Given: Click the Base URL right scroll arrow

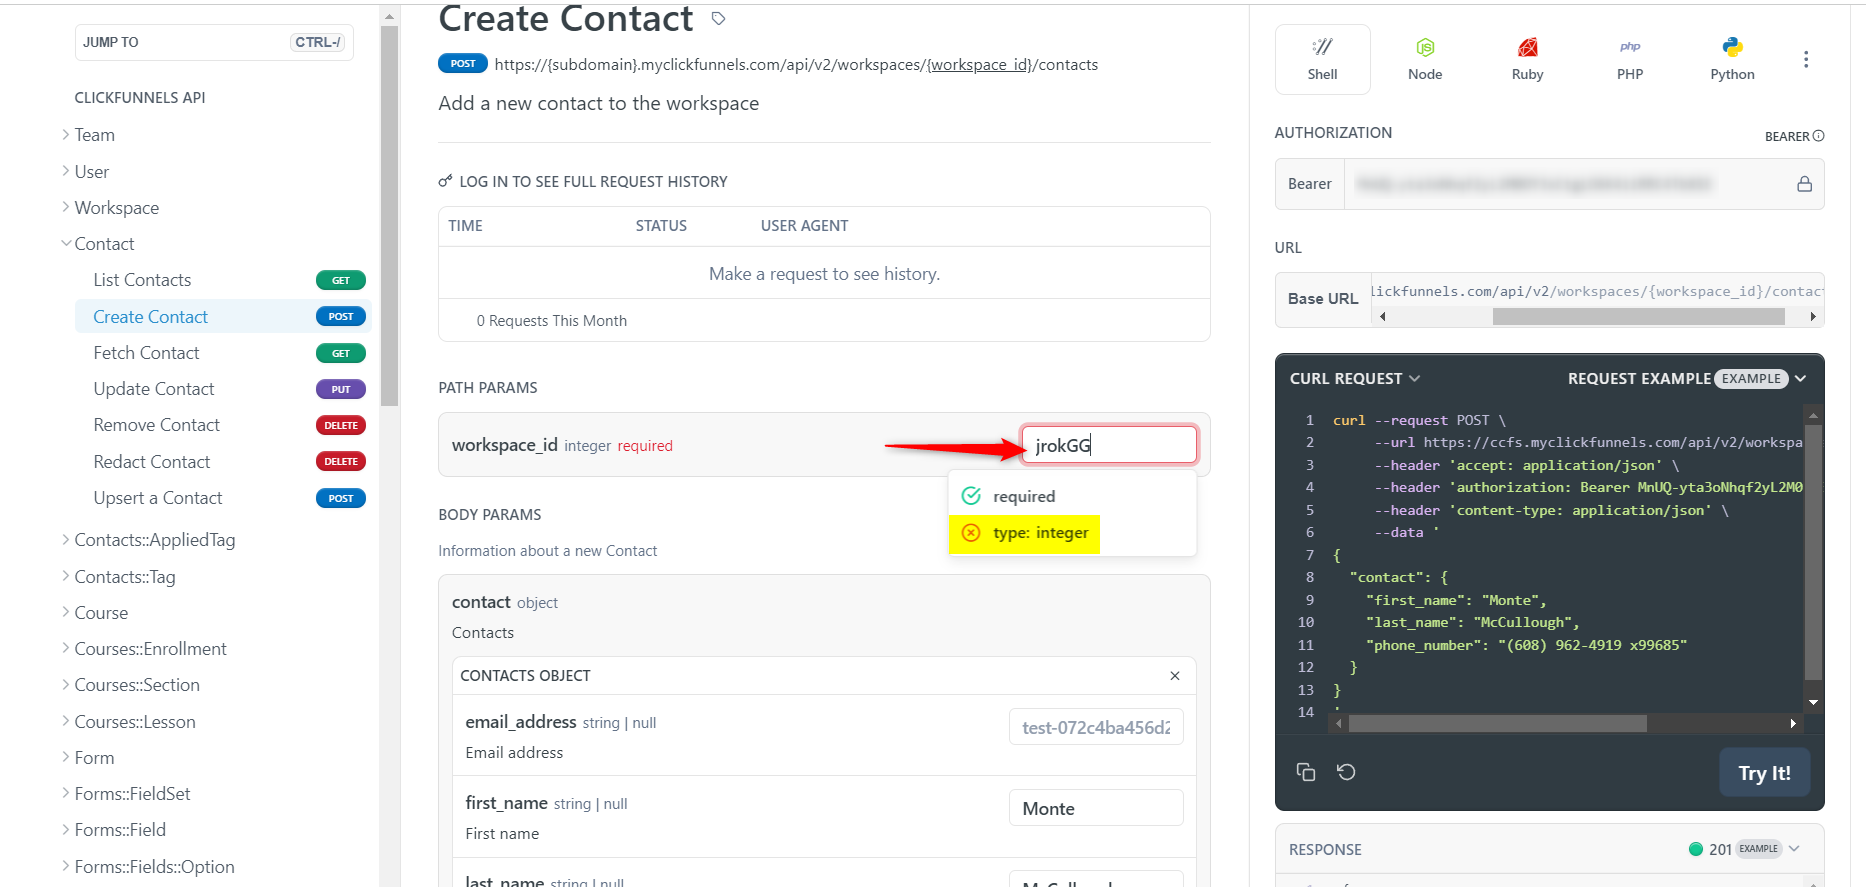Looking at the screenshot, I should (x=1813, y=317).
